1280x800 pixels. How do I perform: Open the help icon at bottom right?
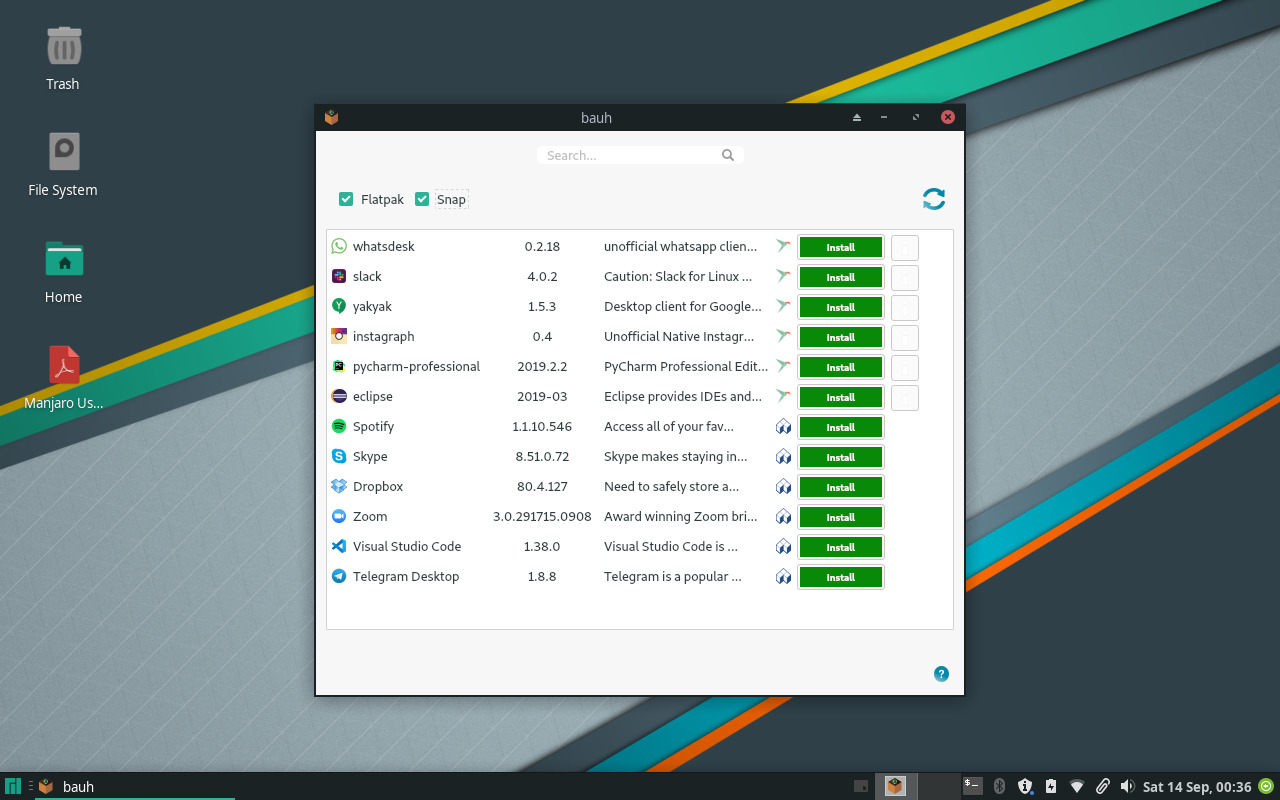pyautogui.click(x=941, y=674)
